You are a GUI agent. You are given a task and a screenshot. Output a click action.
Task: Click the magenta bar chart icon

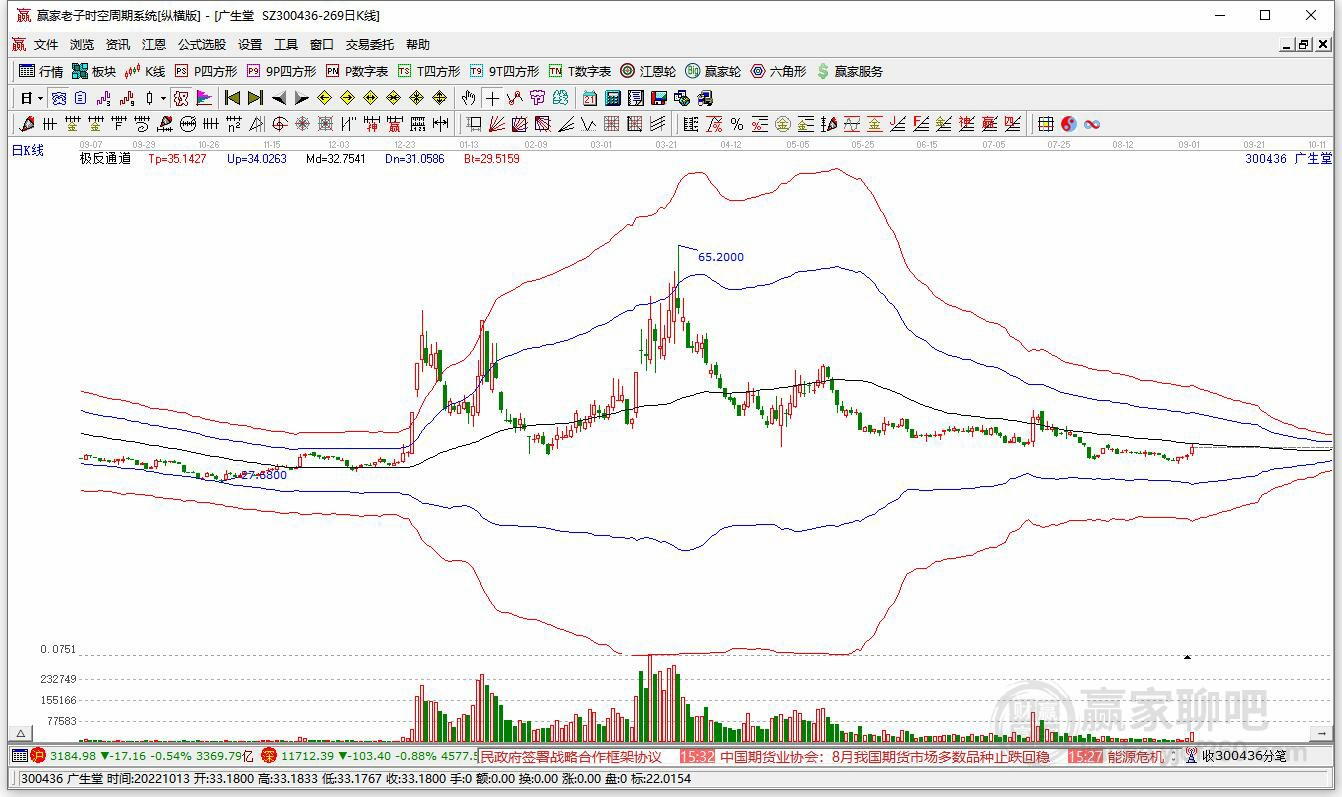coord(205,98)
